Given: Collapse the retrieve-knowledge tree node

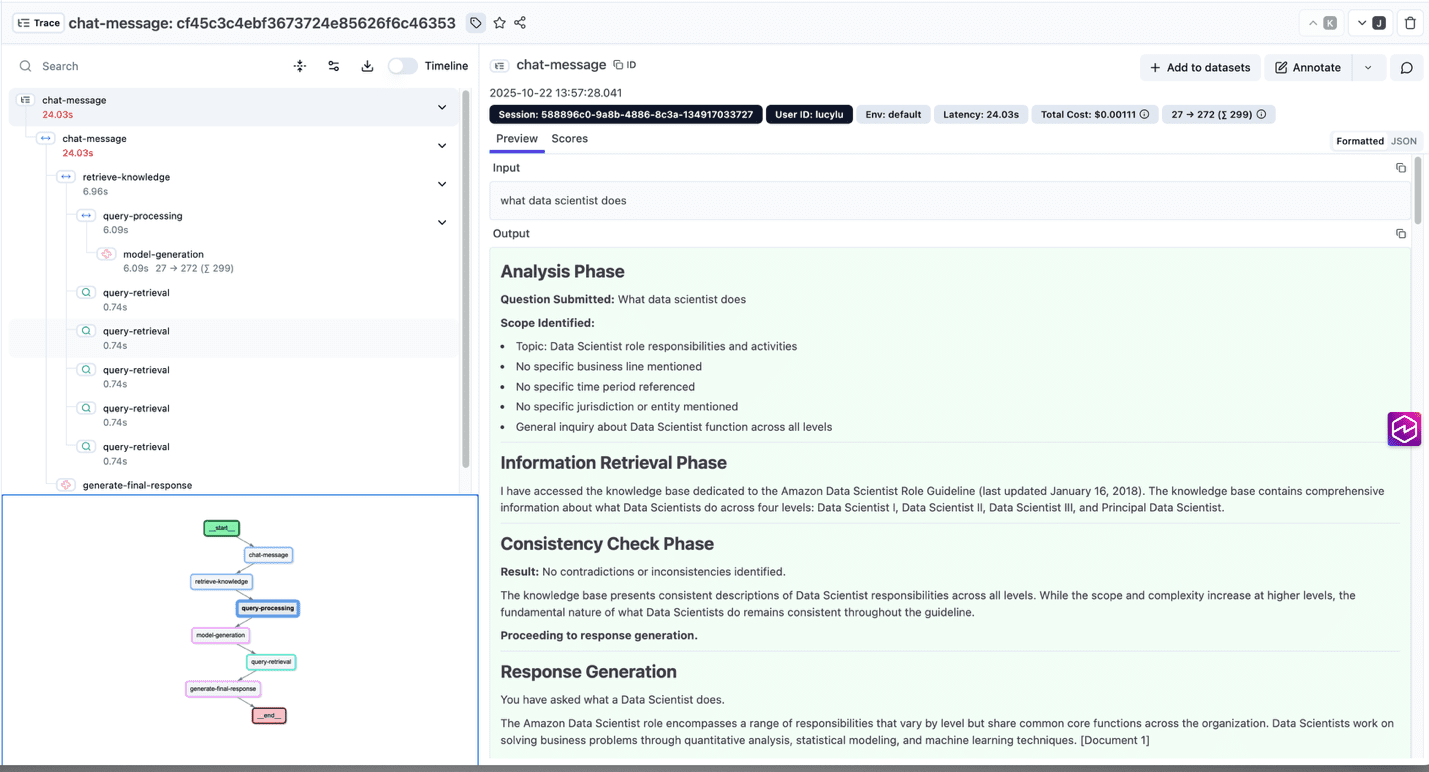Looking at the screenshot, I should [x=442, y=184].
